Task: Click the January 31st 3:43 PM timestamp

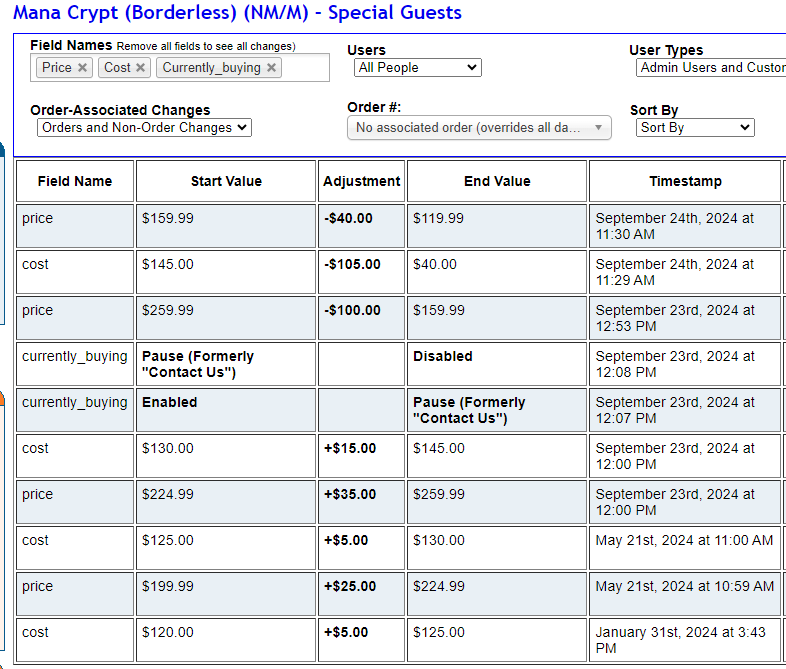Action: click(680, 640)
